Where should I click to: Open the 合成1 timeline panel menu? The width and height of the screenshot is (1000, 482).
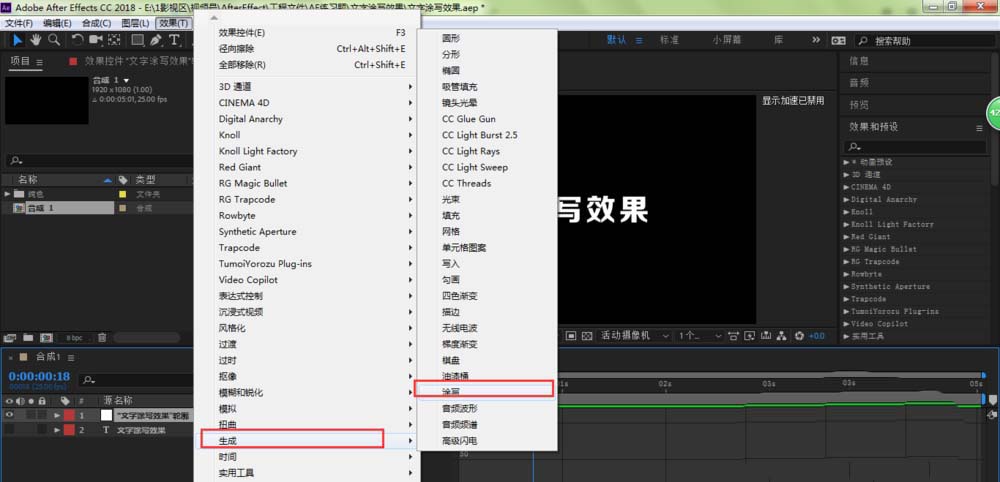coord(71,357)
